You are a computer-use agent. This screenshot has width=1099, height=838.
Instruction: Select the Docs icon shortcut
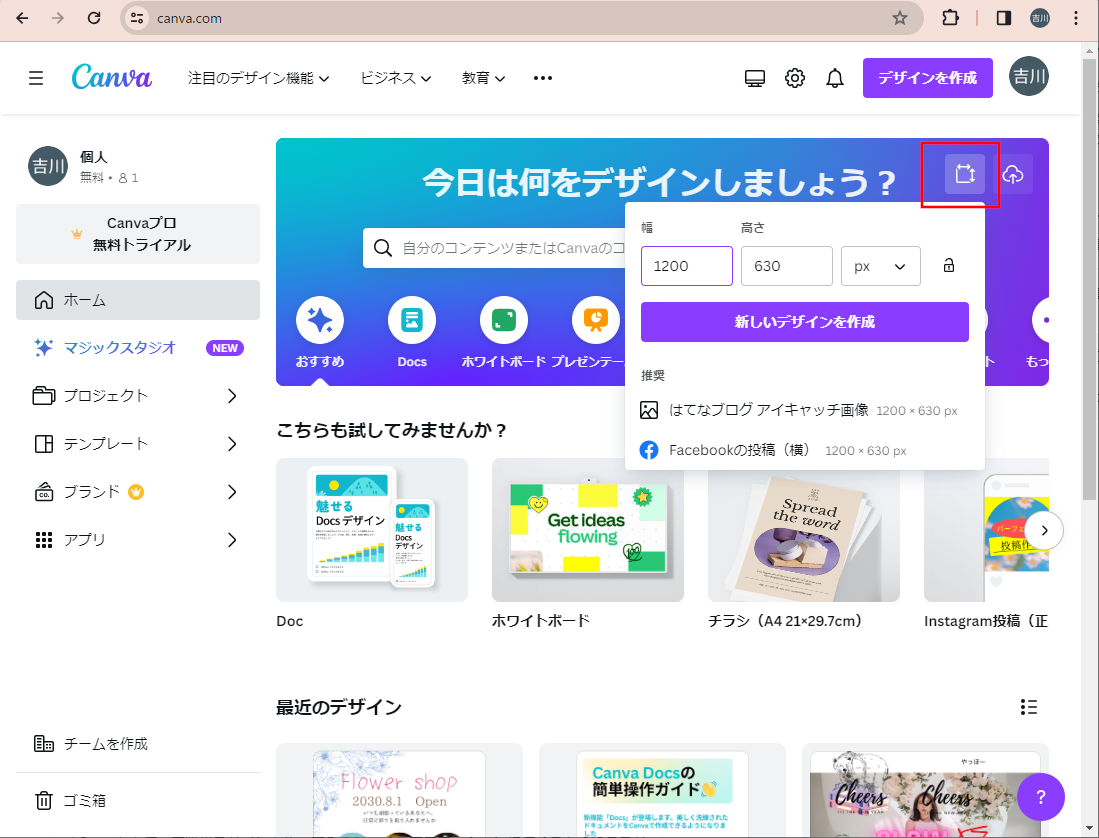pyautogui.click(x=412, y=321)
